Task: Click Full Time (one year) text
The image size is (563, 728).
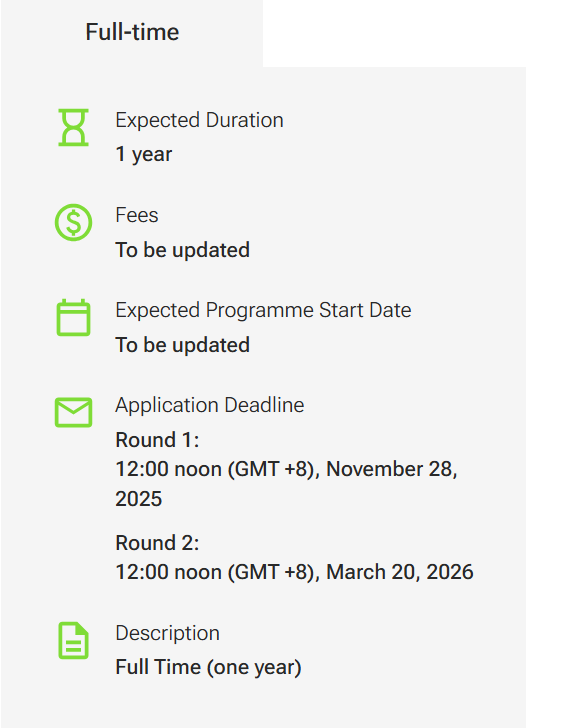Action: [x=208, y=668]
